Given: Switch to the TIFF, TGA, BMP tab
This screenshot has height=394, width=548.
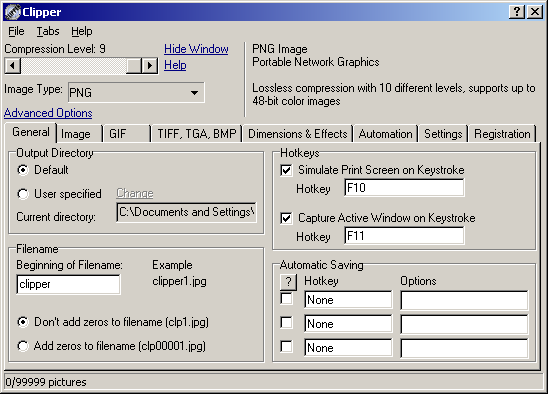Looking at the screenshot, I should click(196, 134).
